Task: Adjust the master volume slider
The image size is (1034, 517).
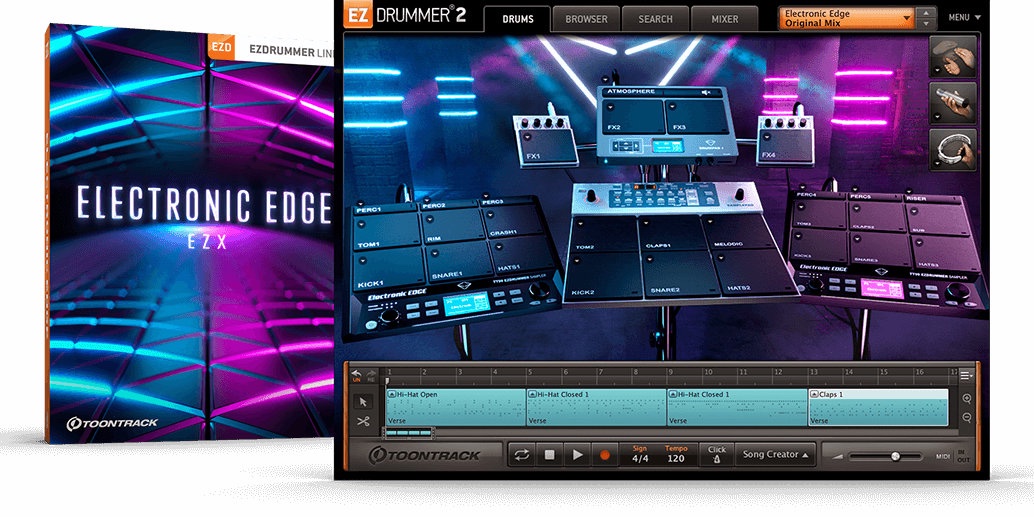Action: click(x=895, y=456)
